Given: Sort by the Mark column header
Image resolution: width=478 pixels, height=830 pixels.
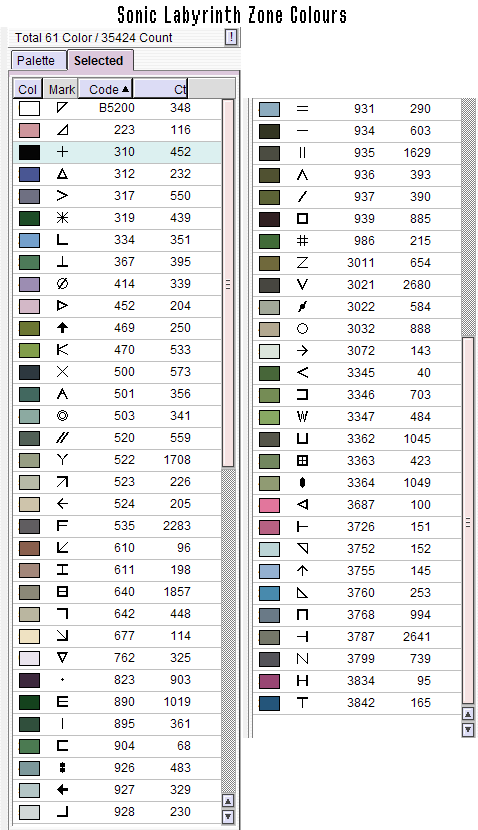Looking at the screenshot, I should [61, 89].
